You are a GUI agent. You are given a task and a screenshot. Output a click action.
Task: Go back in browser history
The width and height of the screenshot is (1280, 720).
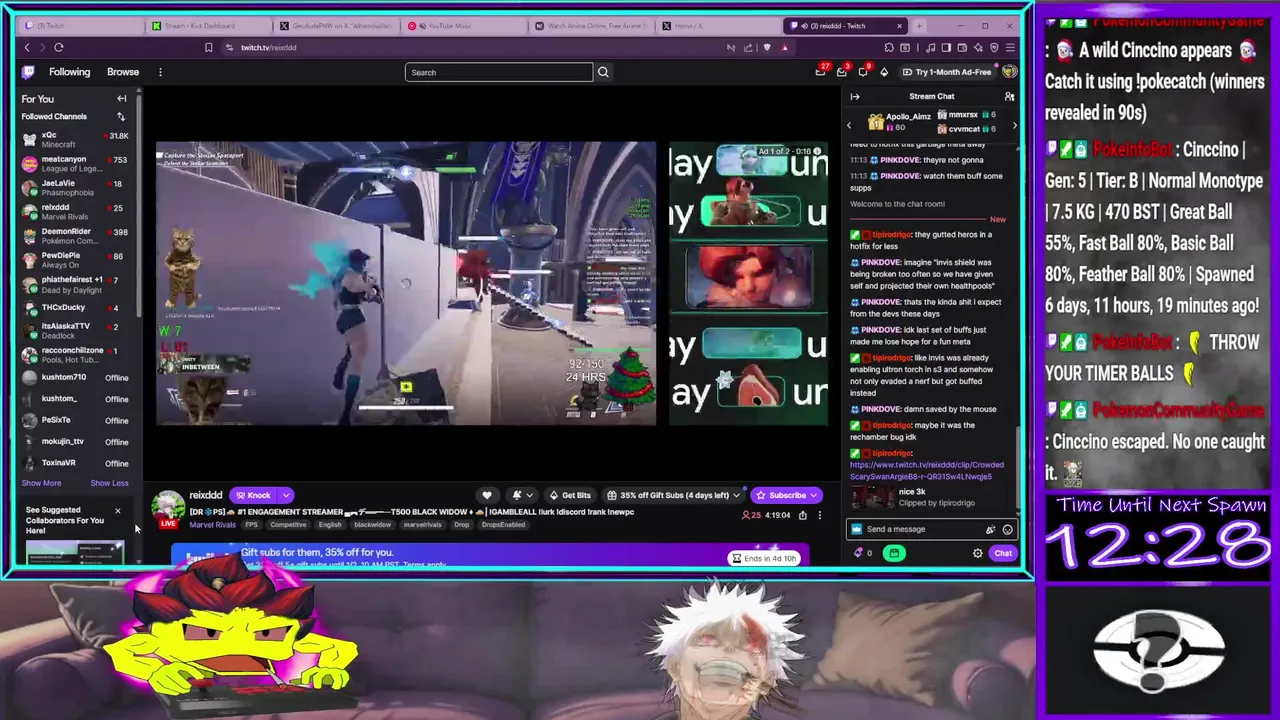pyautogui.click(x=27, y=47)
